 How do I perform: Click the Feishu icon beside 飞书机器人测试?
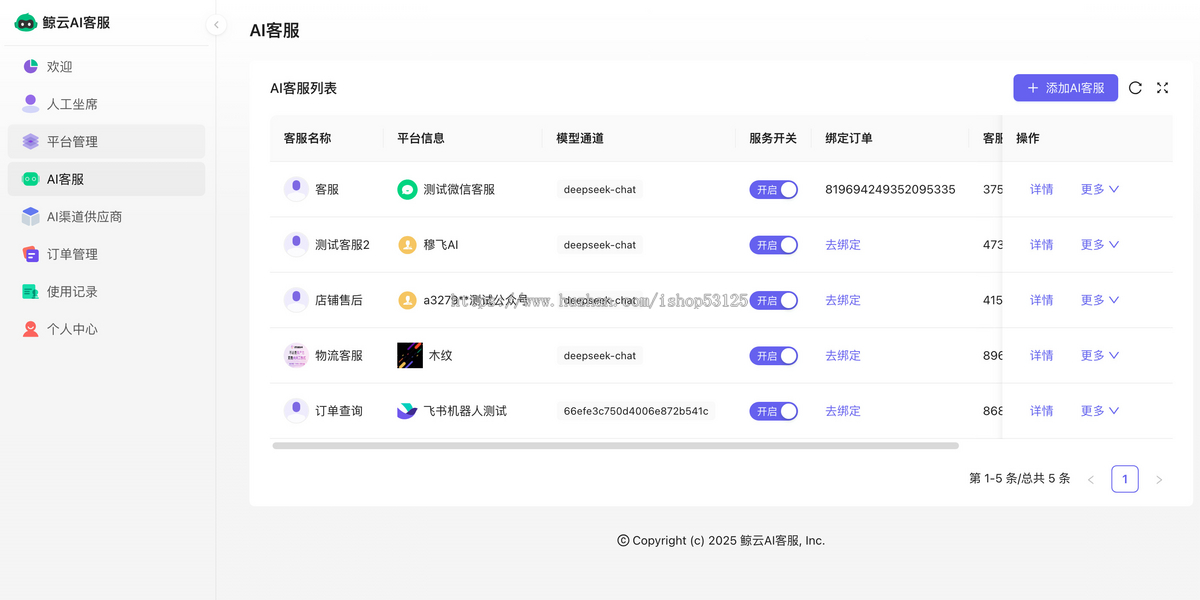coord(407,410)
